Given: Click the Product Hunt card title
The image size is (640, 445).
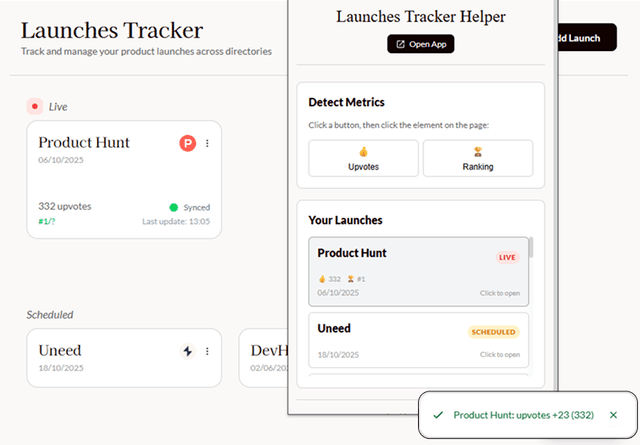Looking at the screenshot, I should pos(84,142).
